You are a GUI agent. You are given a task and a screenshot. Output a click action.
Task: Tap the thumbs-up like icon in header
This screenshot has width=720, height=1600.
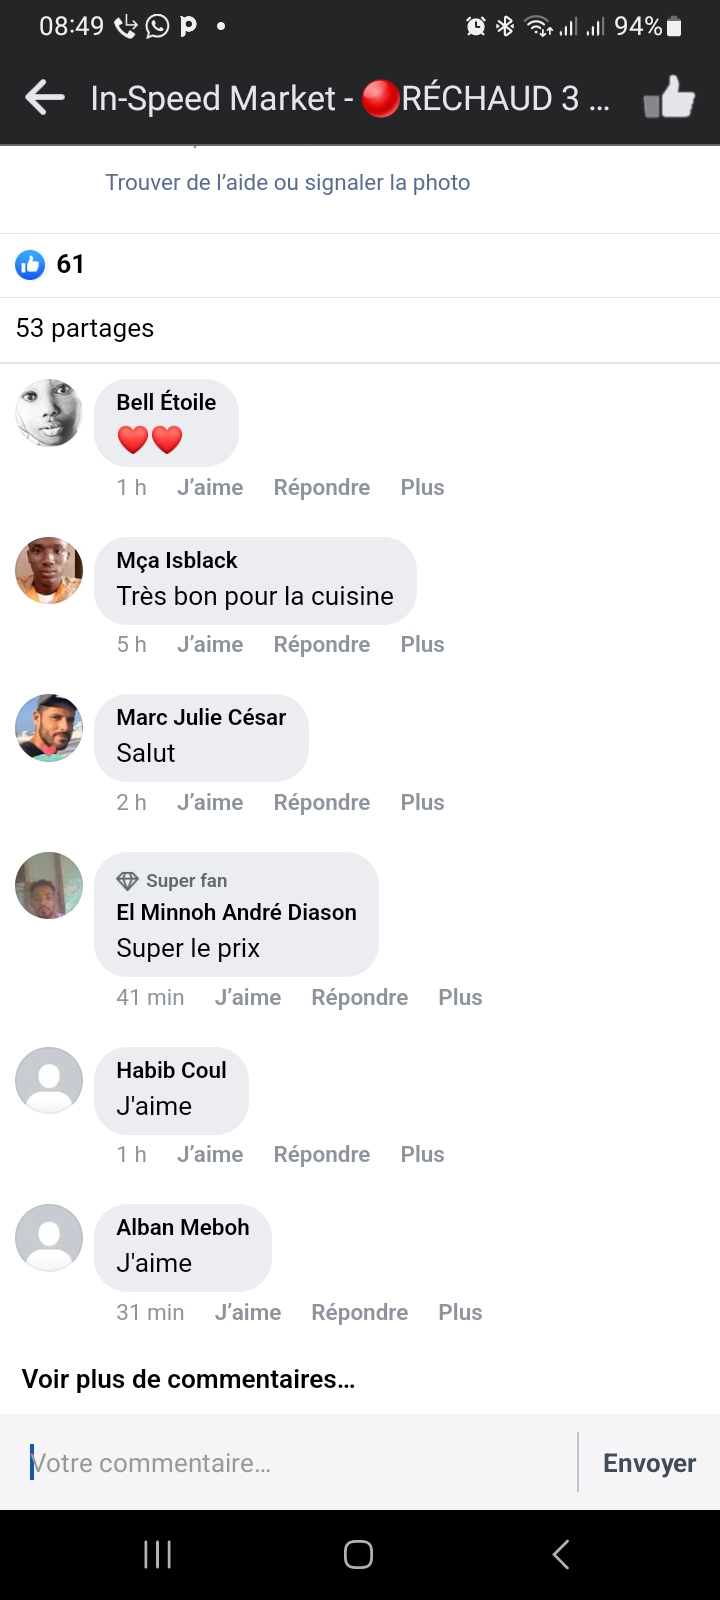coord(669,98)
